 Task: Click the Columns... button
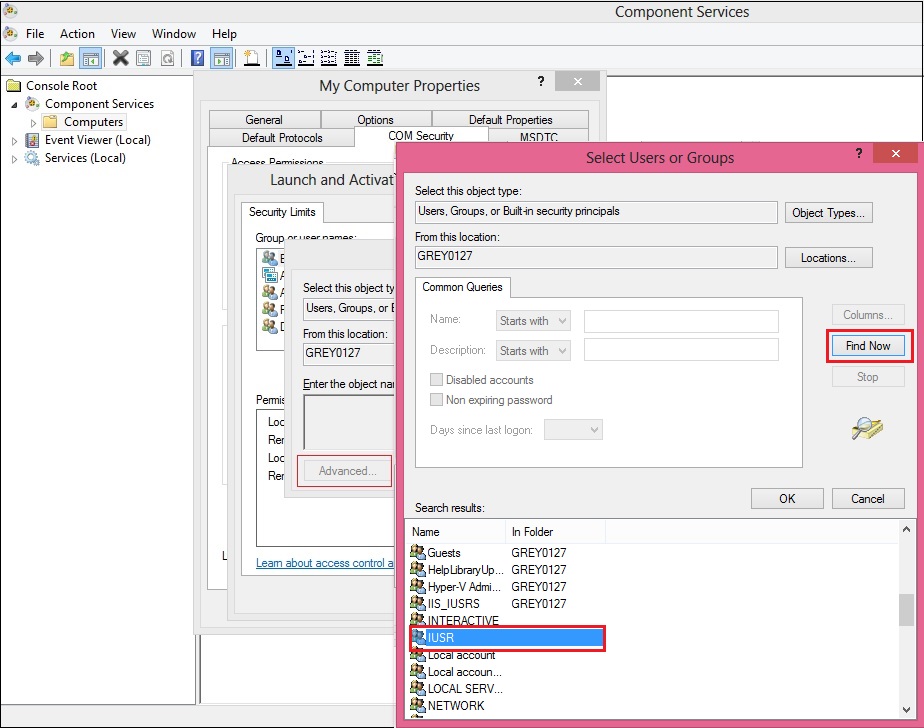(x=868, y=315)
